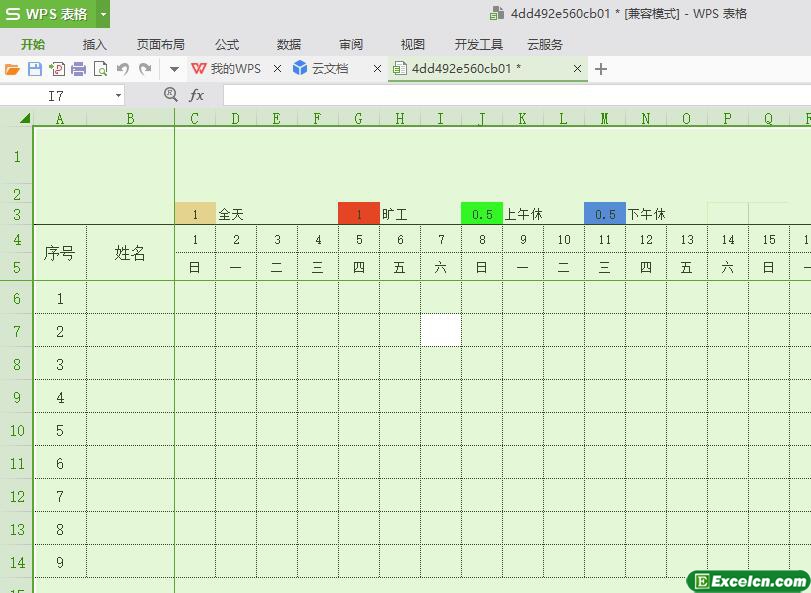Click the open folder icon
This screenshot has height=593, width=811.
(12, 69)
